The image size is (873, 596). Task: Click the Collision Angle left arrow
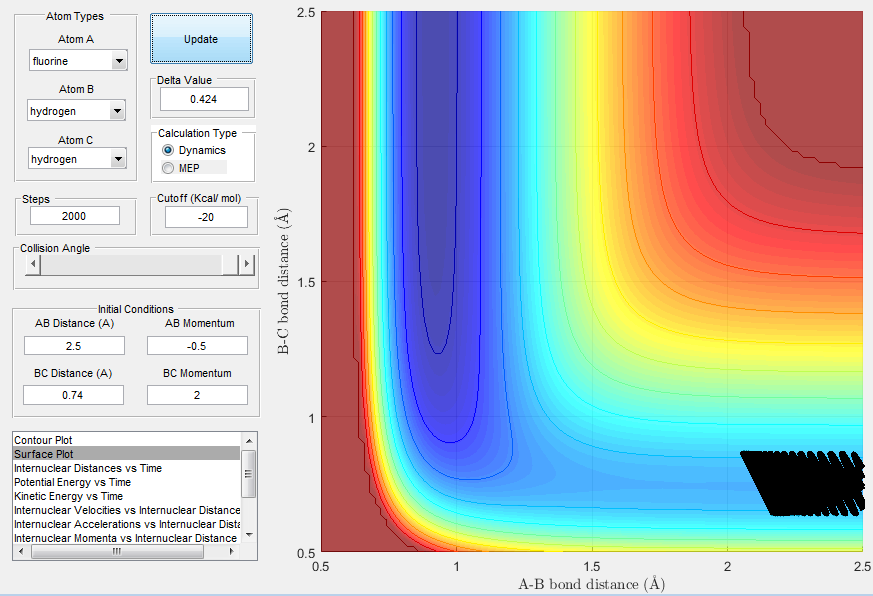33,265
